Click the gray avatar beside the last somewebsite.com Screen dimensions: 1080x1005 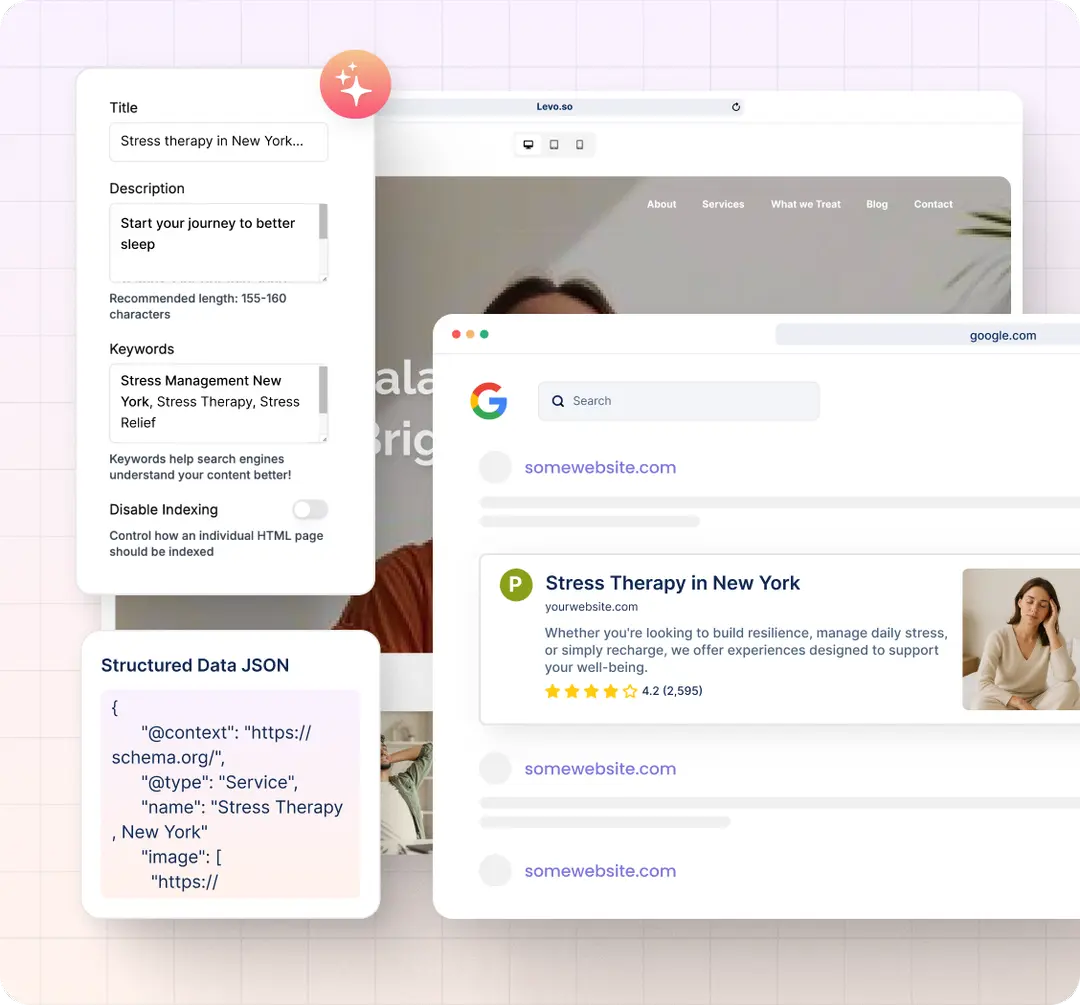[495, 871]
